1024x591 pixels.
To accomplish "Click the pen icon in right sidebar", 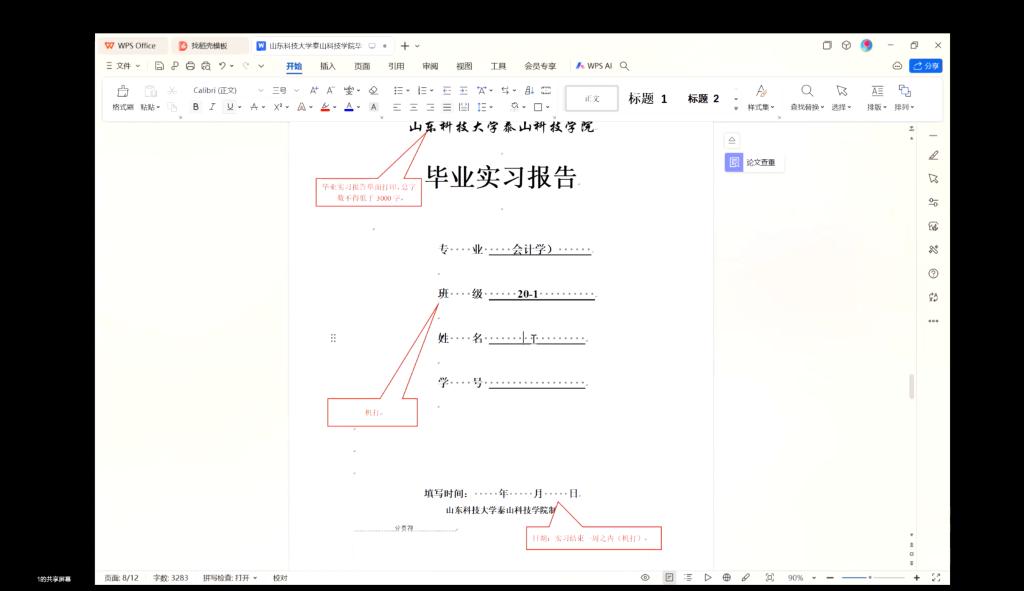I will (x=933, y=155).
